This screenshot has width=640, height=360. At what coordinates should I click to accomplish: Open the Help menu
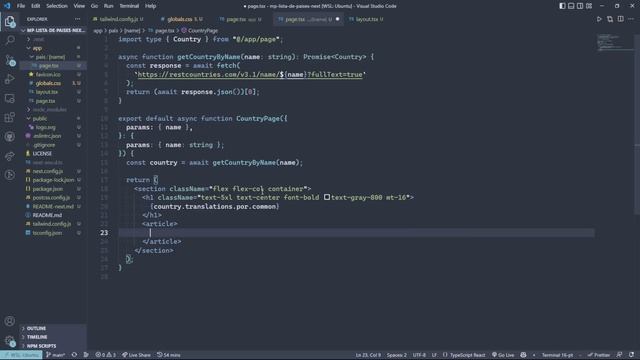[x=151, y=6]
